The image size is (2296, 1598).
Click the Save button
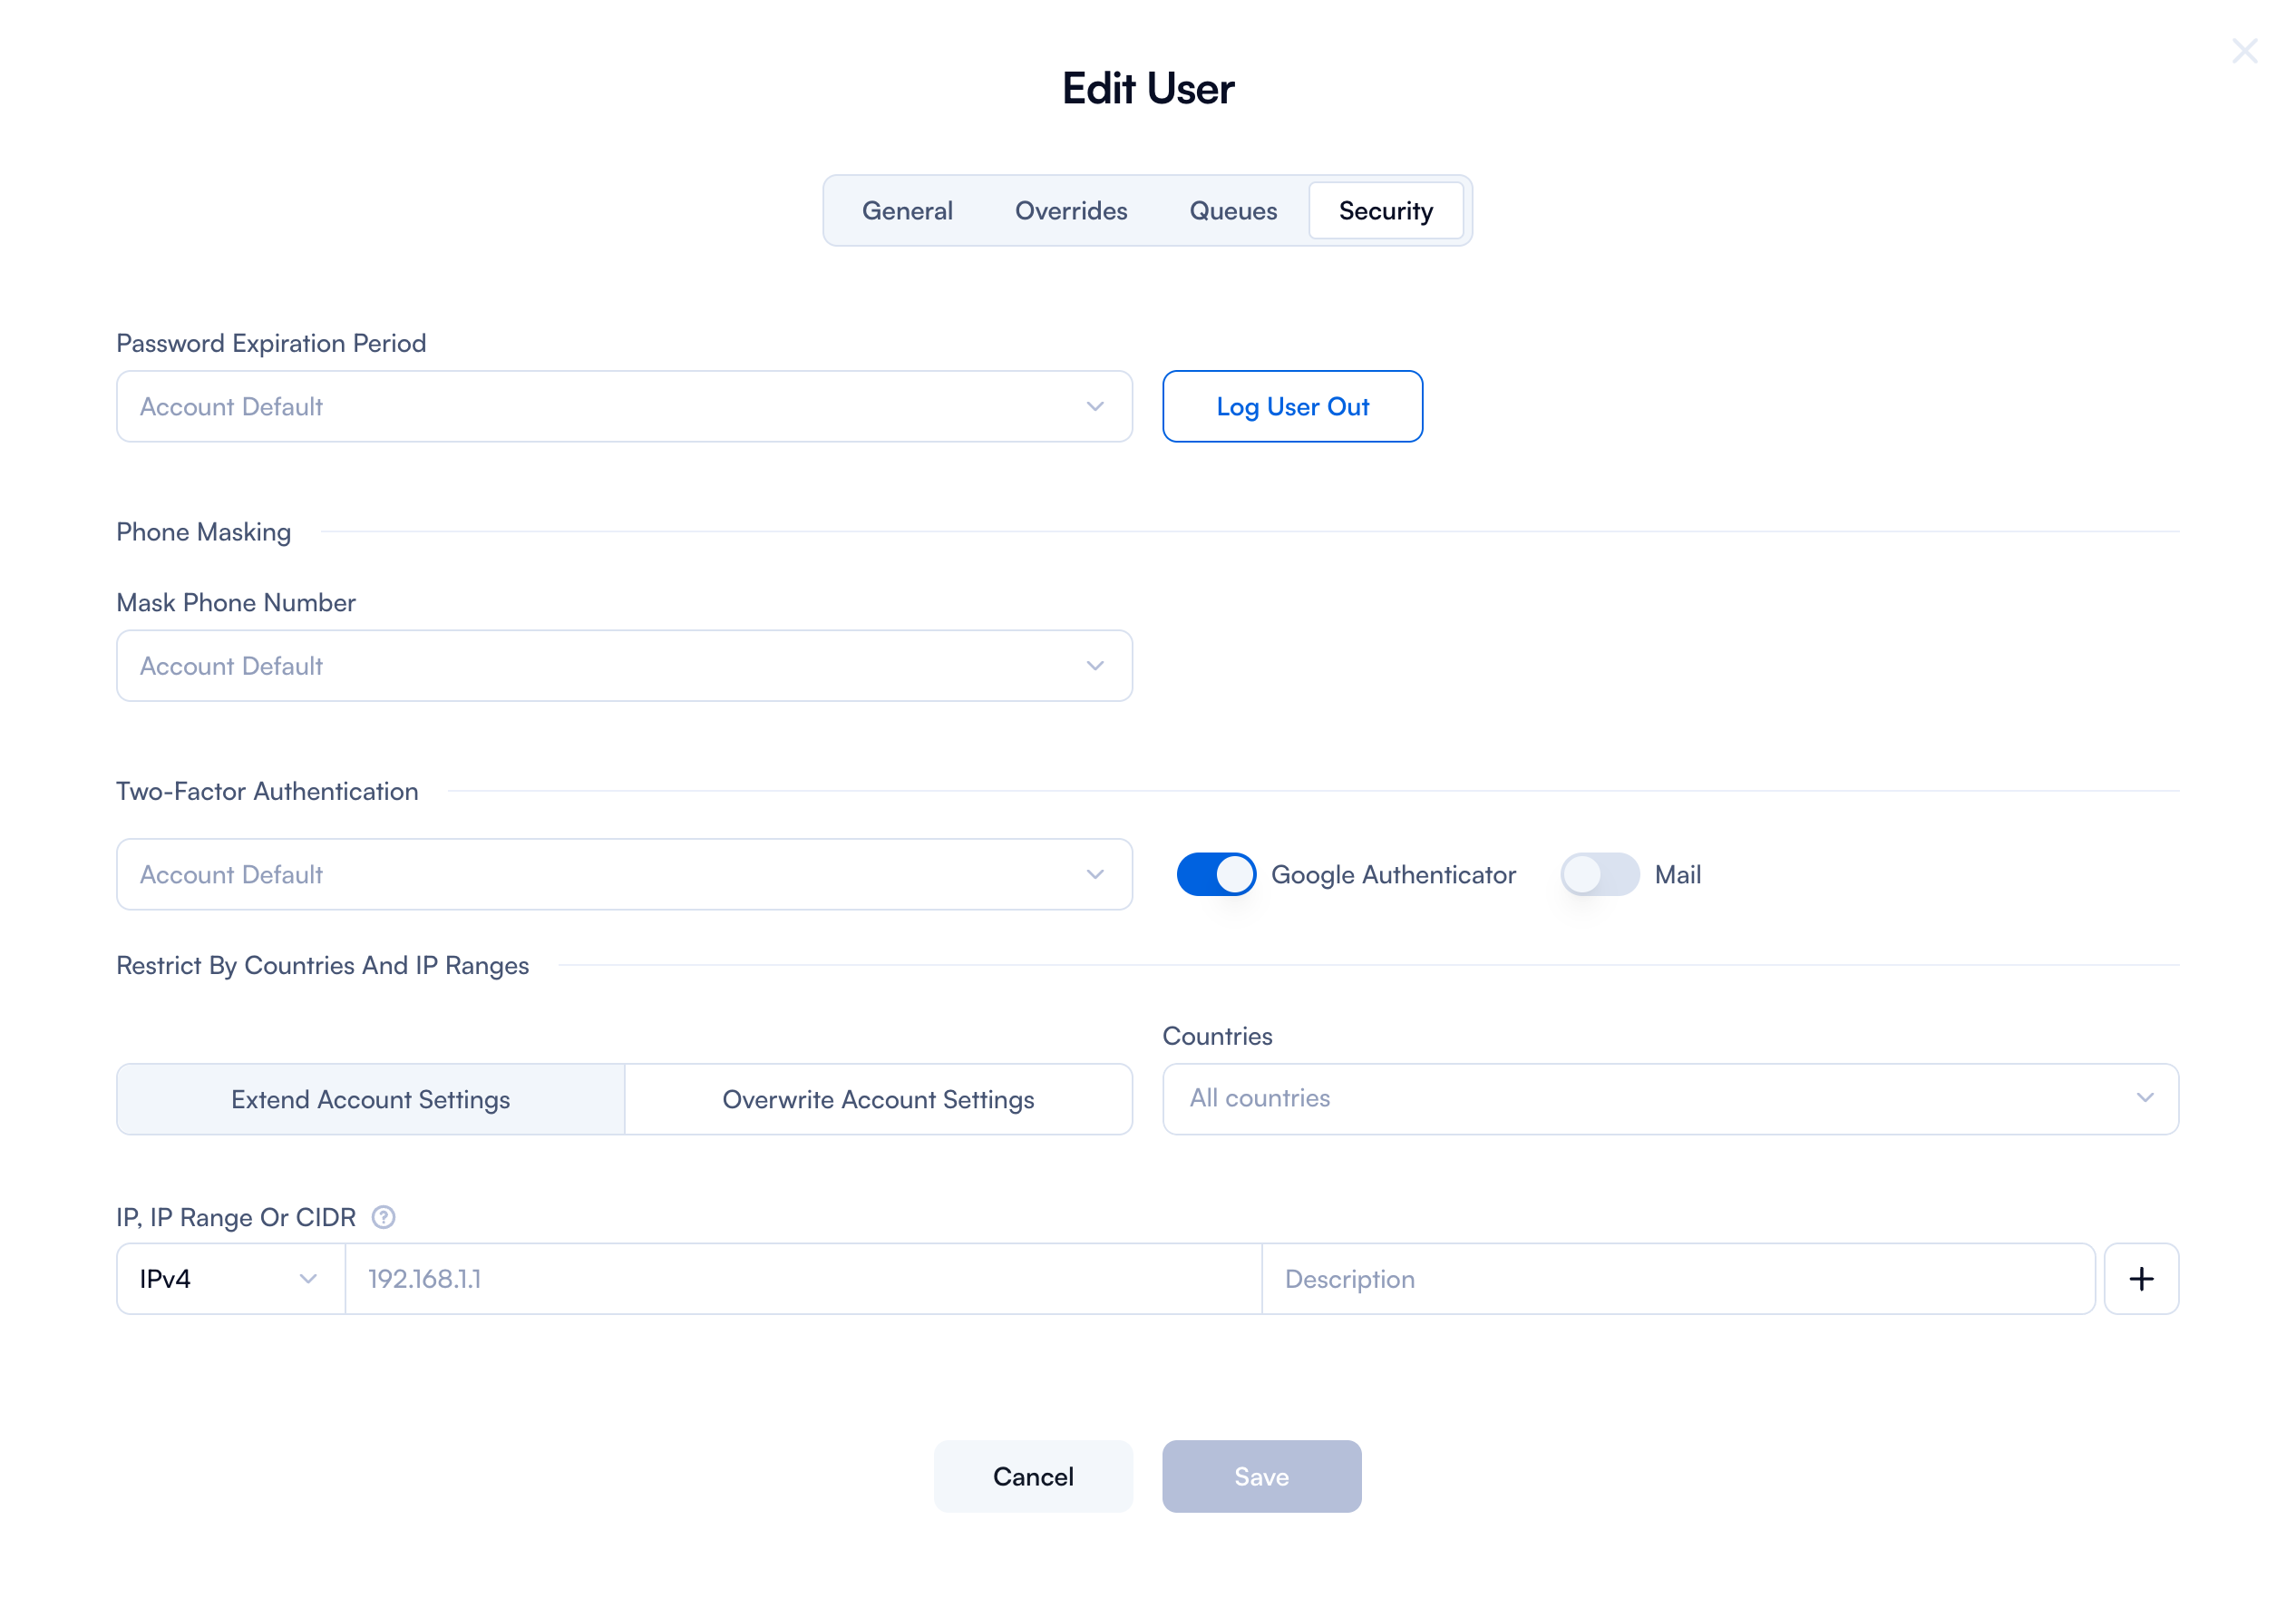1261,1476
